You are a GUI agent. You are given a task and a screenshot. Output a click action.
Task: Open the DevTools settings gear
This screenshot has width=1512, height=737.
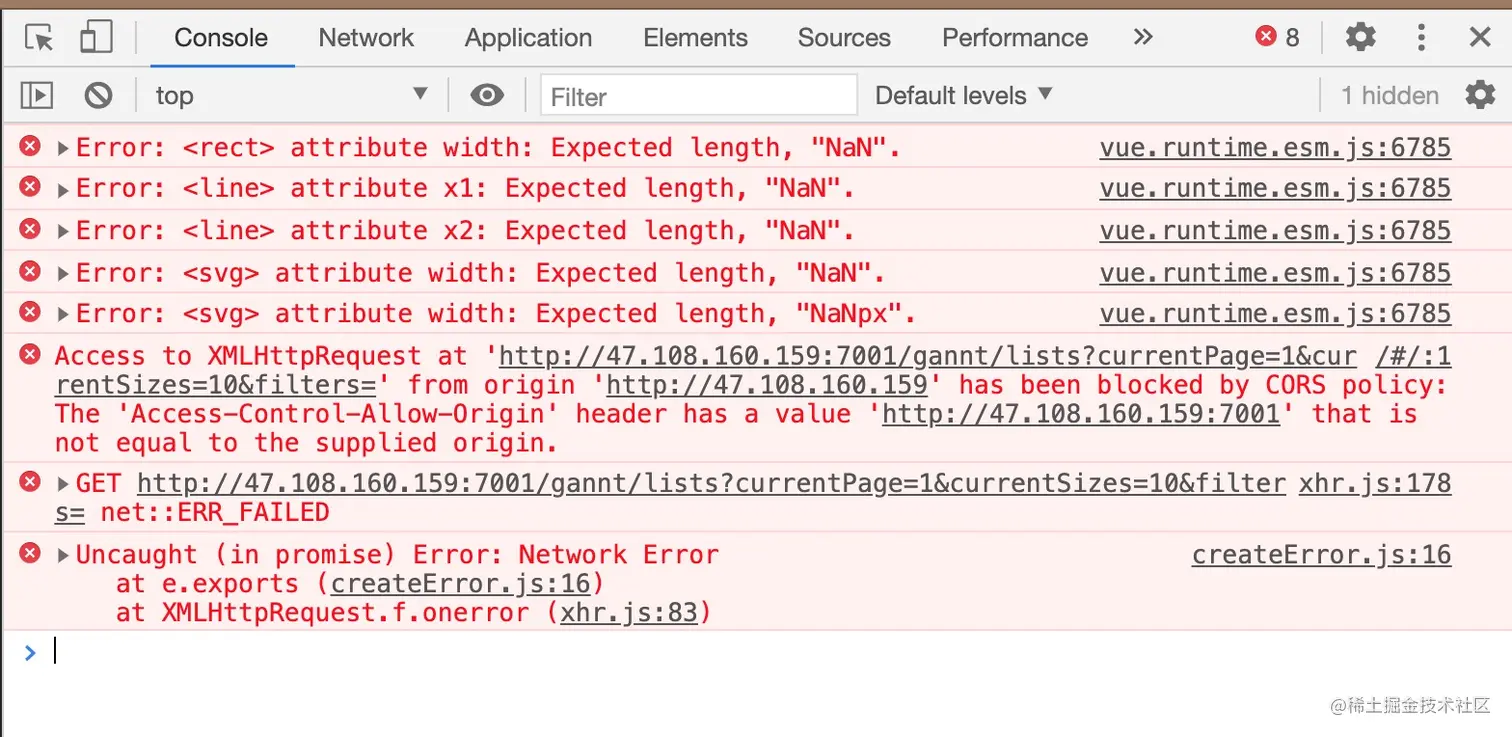pos(1360,38)
